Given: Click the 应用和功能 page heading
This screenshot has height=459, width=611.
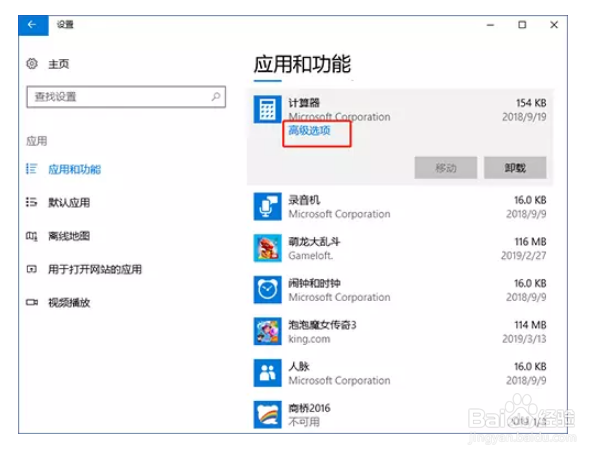Looking at the screenshot, I should [x=302, y=64].
